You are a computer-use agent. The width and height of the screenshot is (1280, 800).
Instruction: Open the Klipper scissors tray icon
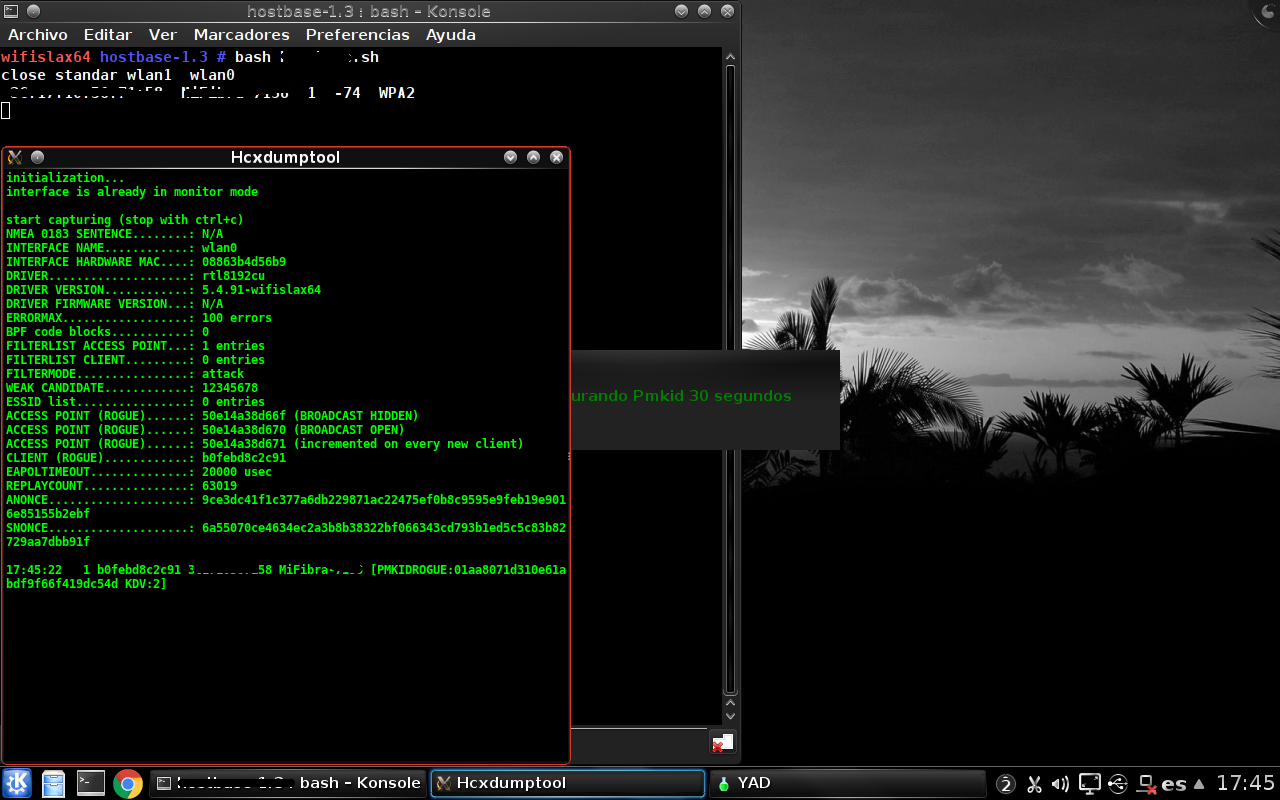[x=1035, y=784]
